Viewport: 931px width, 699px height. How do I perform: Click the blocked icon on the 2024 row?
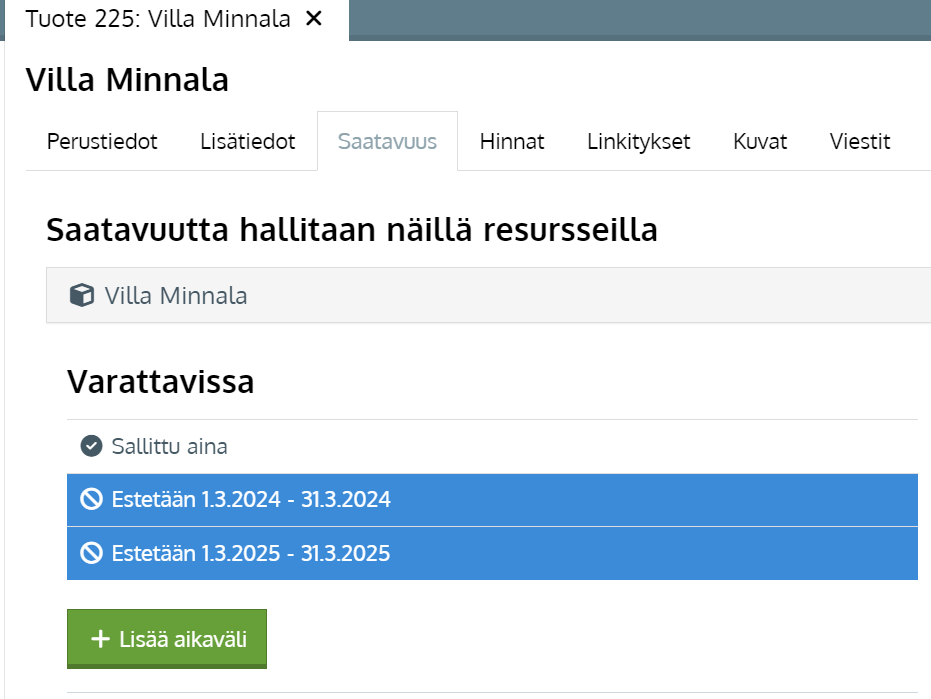point(91,499)
